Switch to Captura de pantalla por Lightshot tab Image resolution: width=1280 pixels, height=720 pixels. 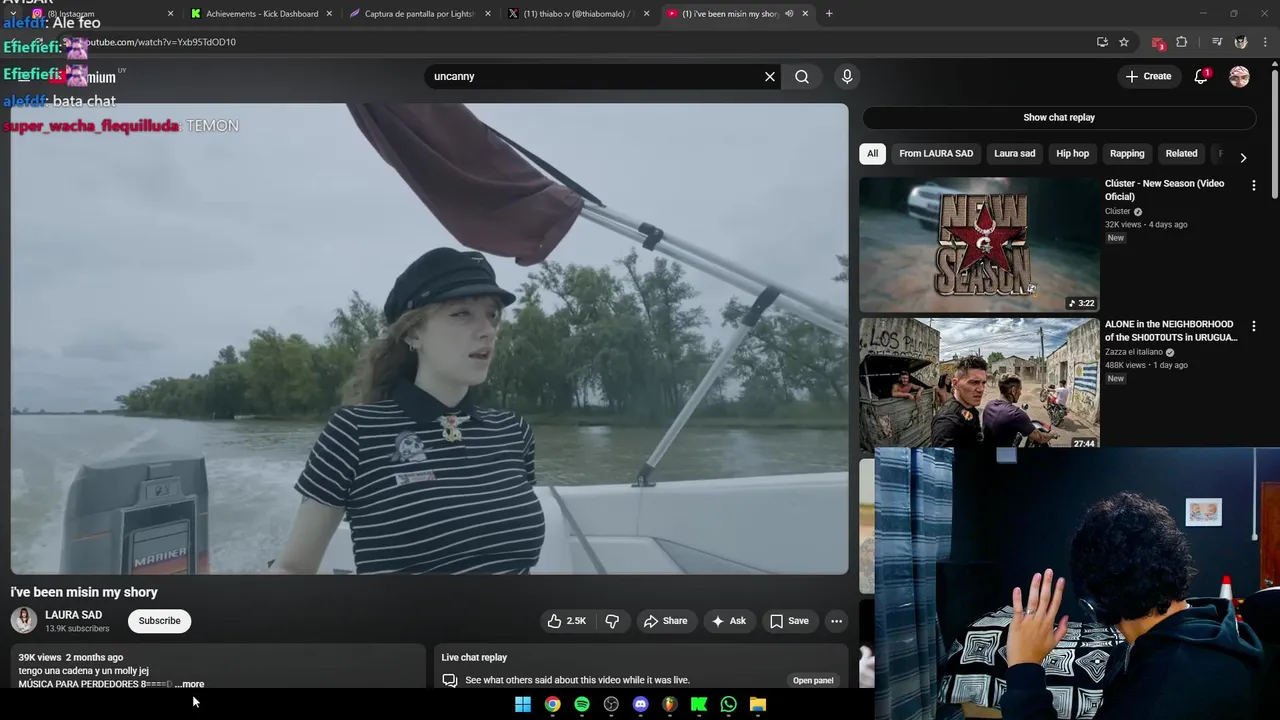[420, 14]
